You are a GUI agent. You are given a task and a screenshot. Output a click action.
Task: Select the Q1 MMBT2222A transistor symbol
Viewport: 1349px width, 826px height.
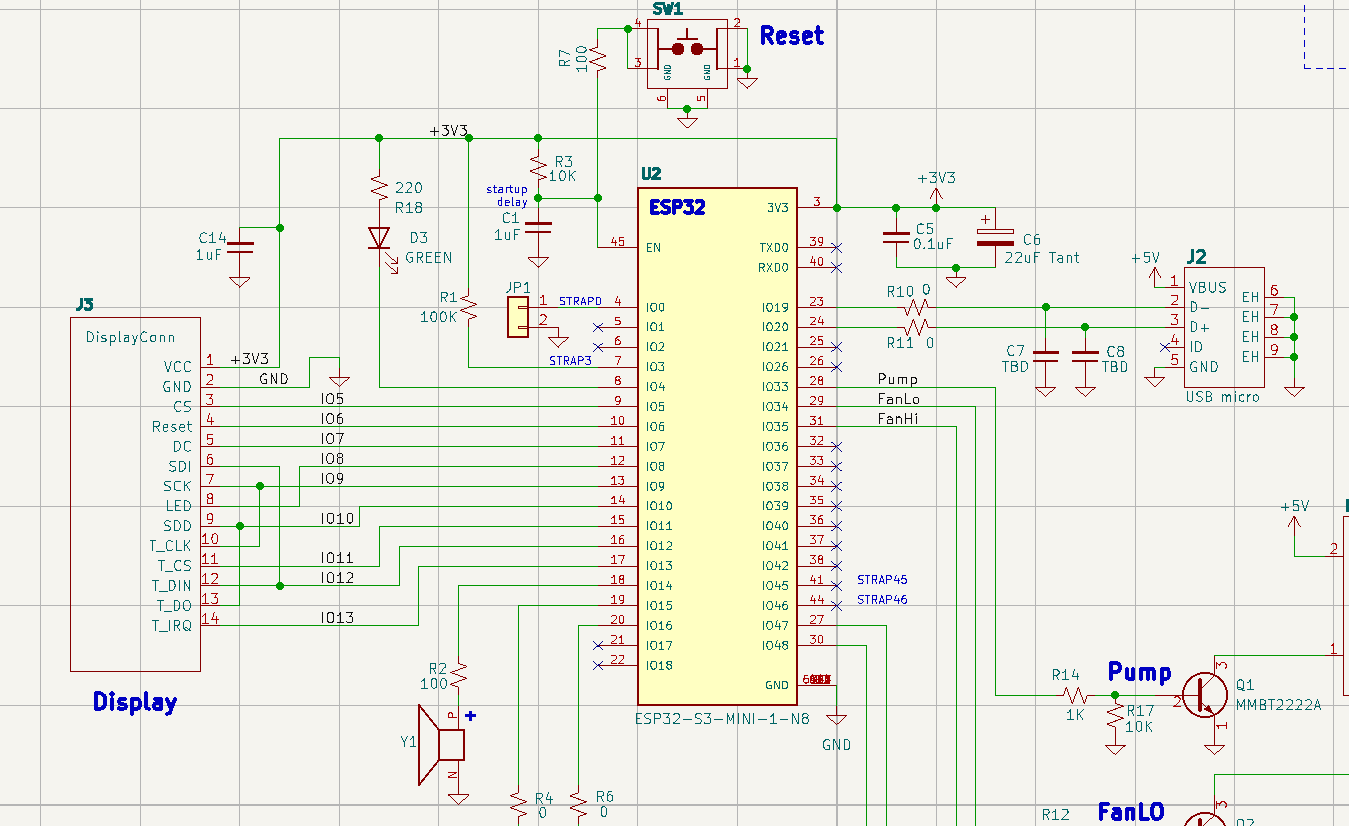(x=1205, y=694)
